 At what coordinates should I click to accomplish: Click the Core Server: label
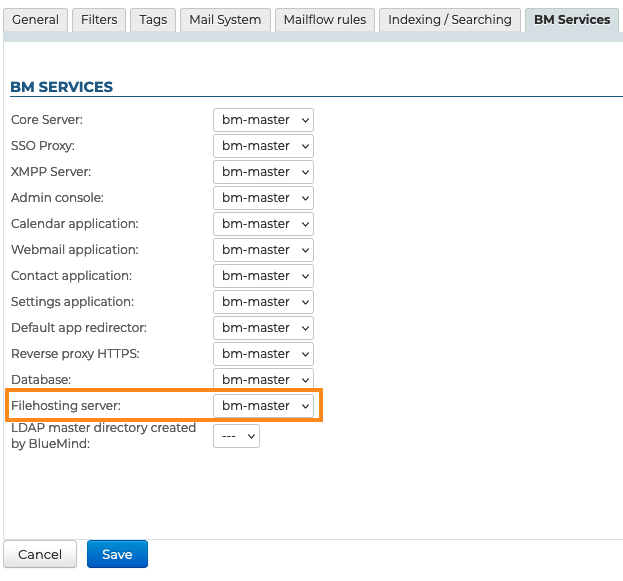[x=47, y=120]
